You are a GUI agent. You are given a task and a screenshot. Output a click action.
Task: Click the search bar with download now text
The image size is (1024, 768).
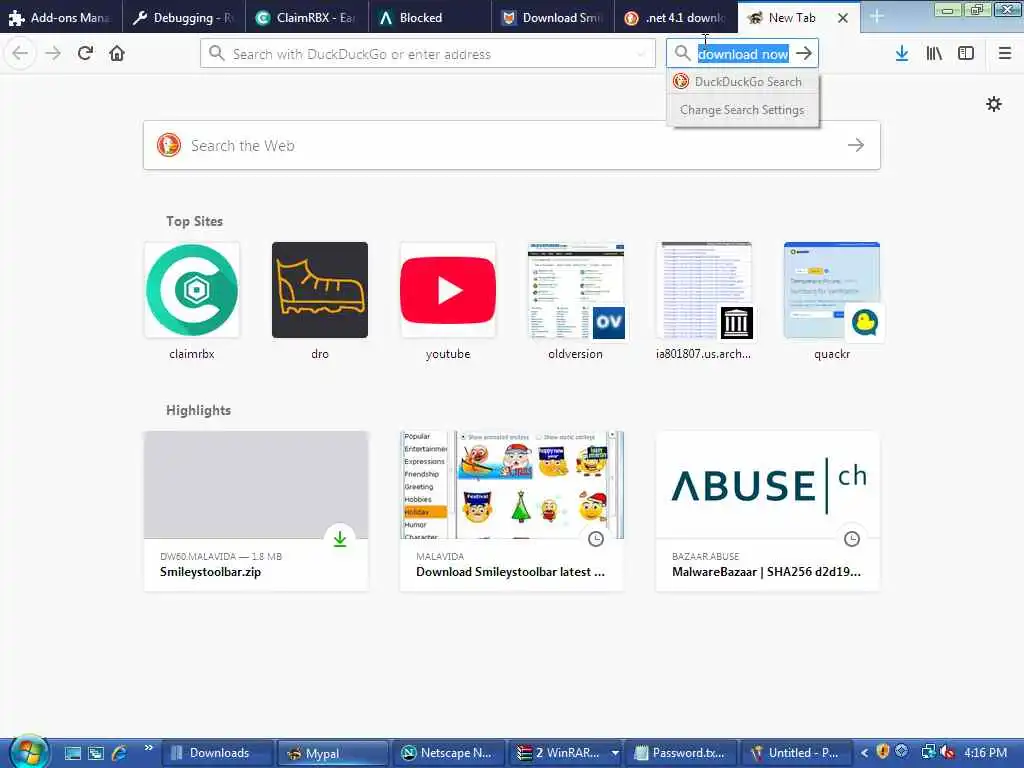coord(743,54)
